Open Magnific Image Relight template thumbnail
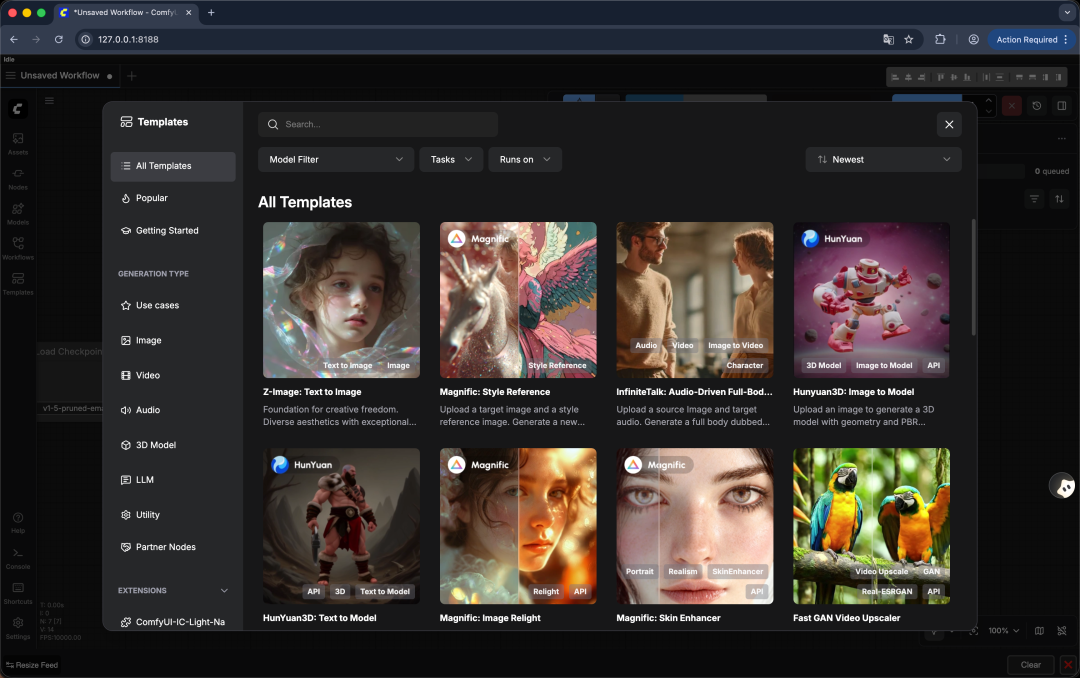Screen dimensions: 1080x678 pos(518,526)
